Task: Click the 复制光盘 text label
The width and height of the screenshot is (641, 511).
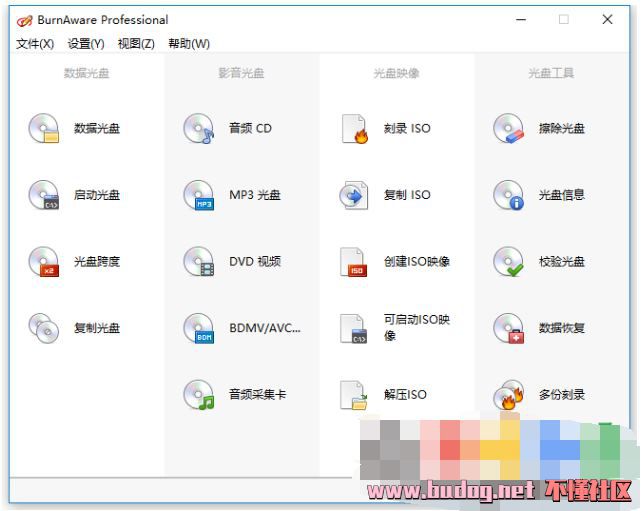Action: point(97,328)
